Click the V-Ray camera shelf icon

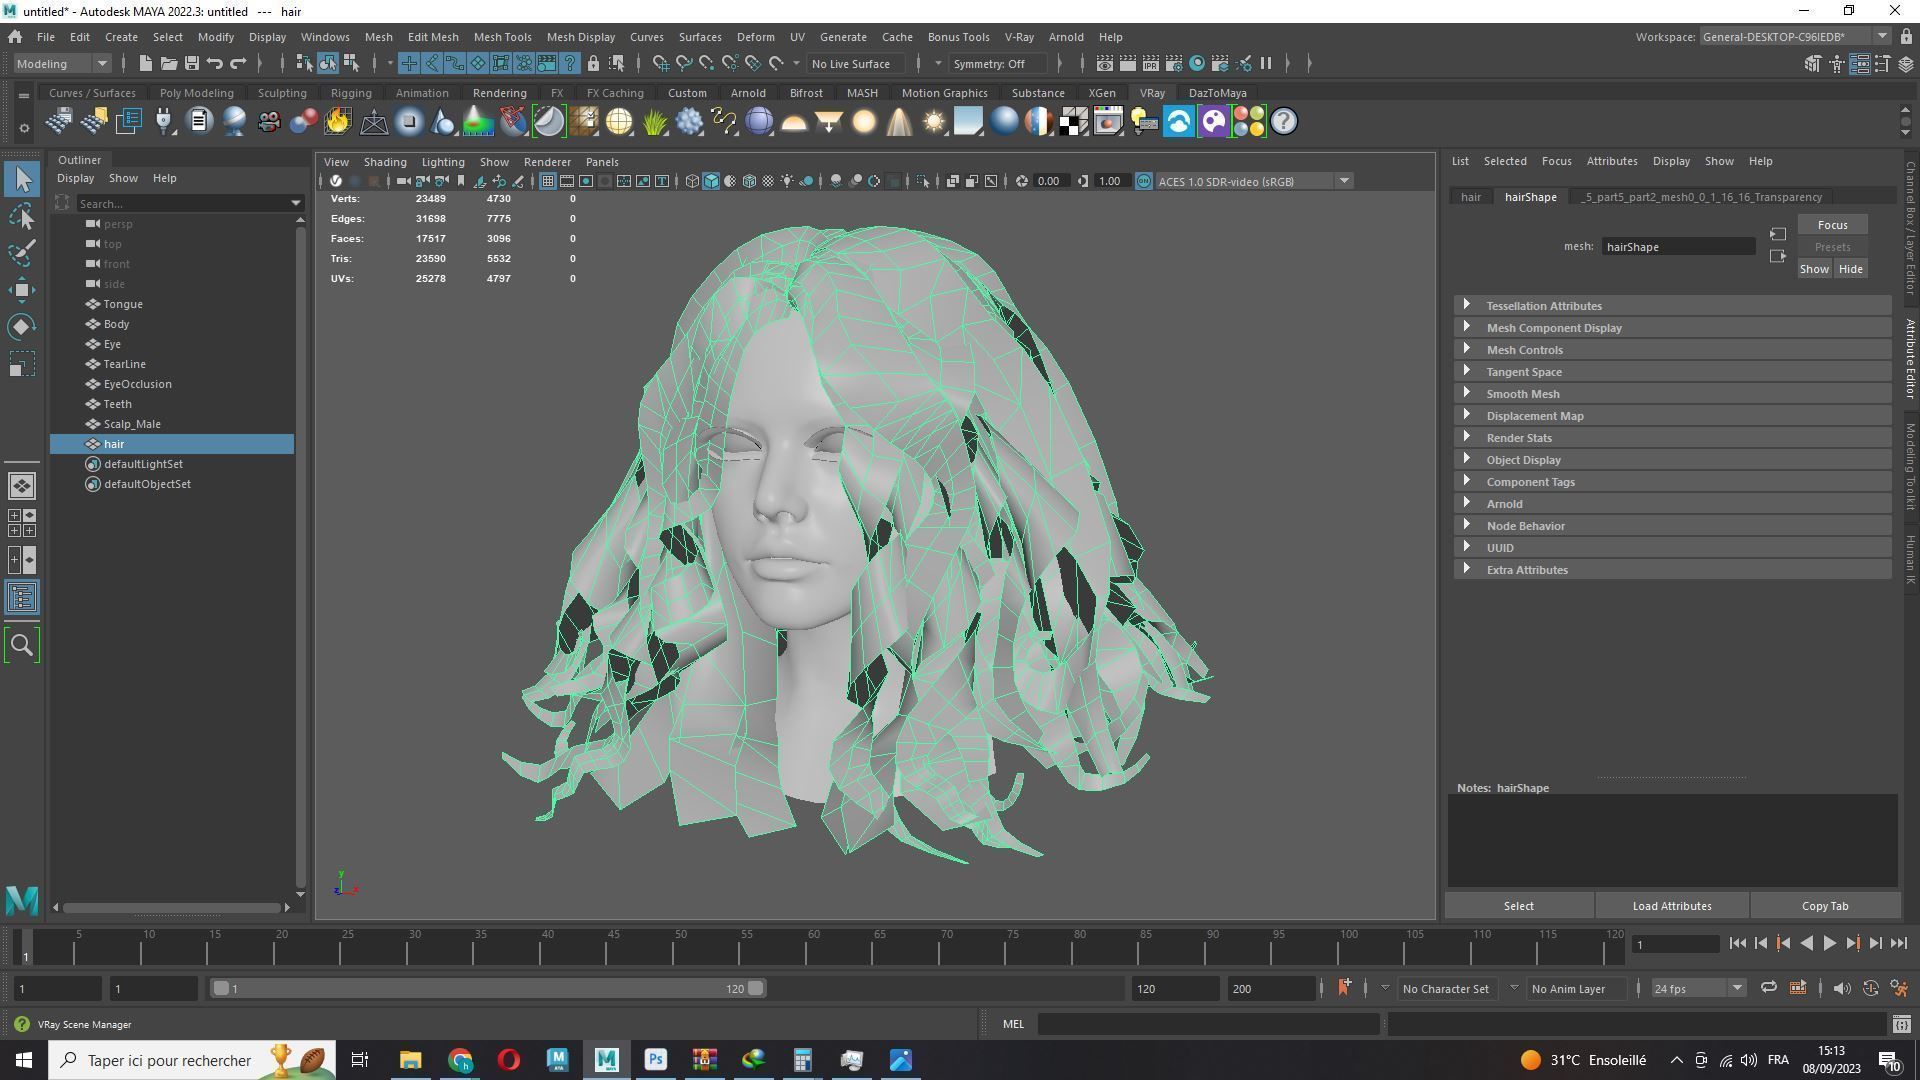268,122
